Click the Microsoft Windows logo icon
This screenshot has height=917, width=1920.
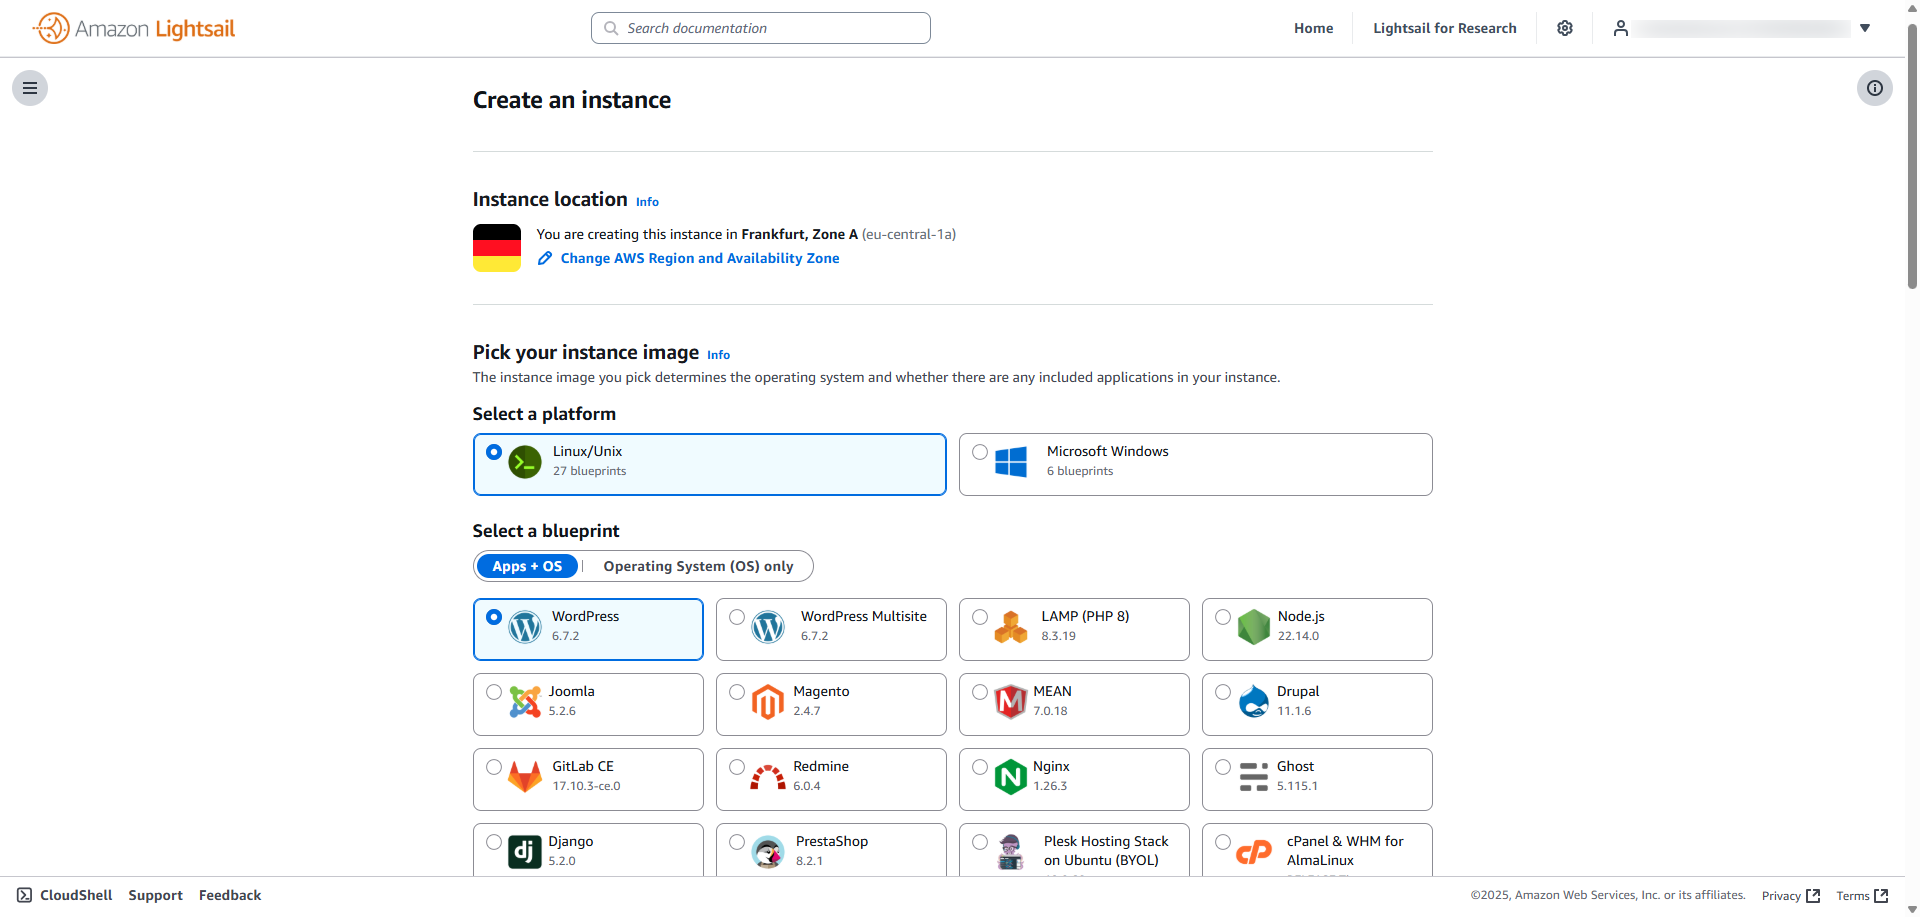tap(1011, 462)
